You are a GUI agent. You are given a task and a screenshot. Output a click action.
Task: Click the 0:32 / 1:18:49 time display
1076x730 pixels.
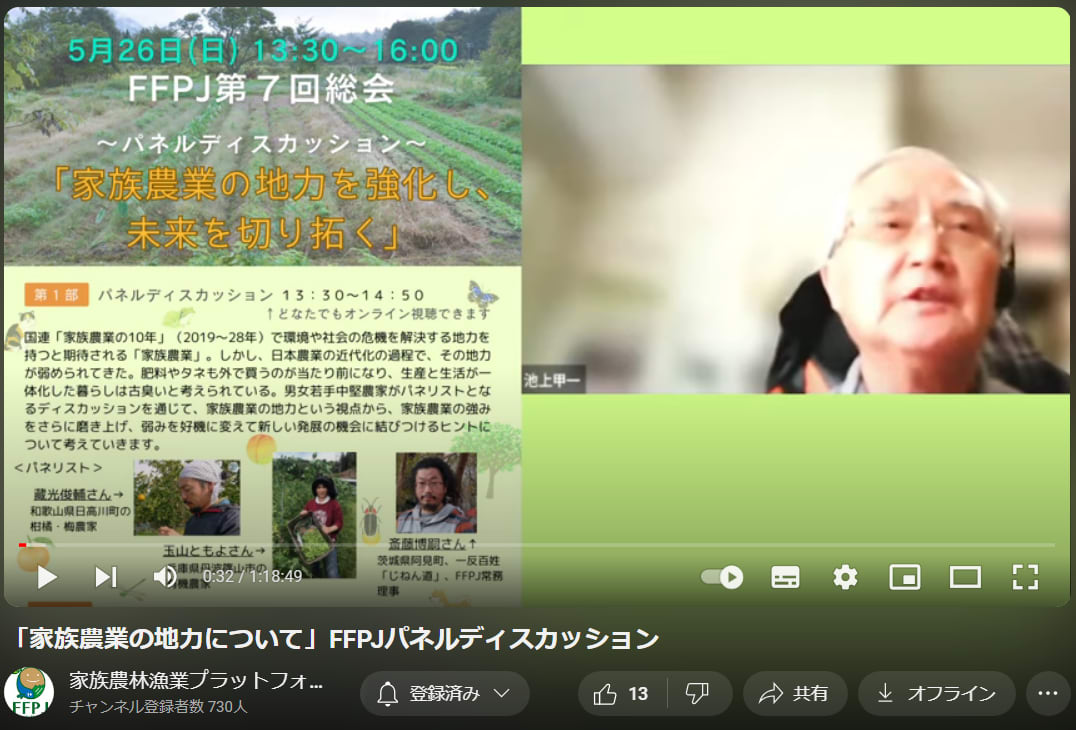pyautogui.click(x=253, y=576)
